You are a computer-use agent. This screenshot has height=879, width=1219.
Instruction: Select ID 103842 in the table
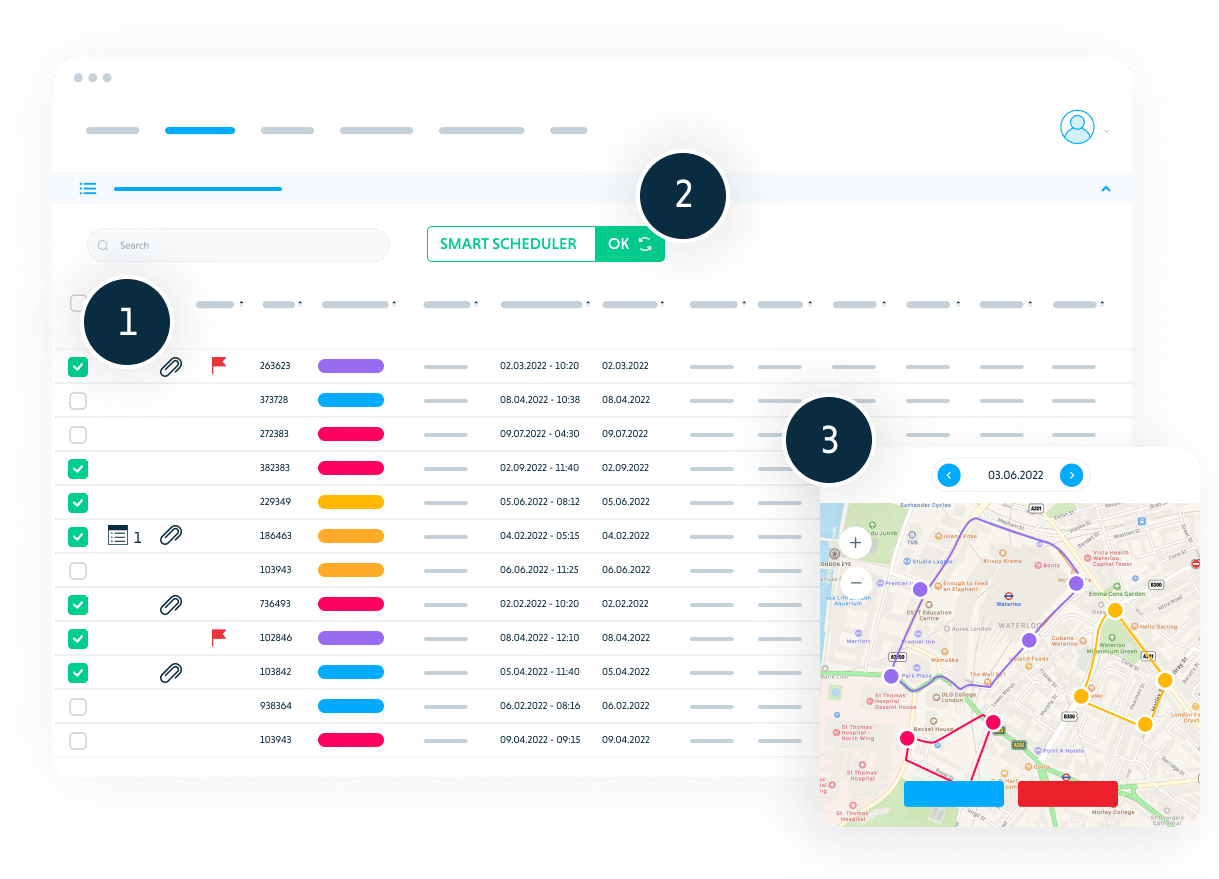pos(274,672)
